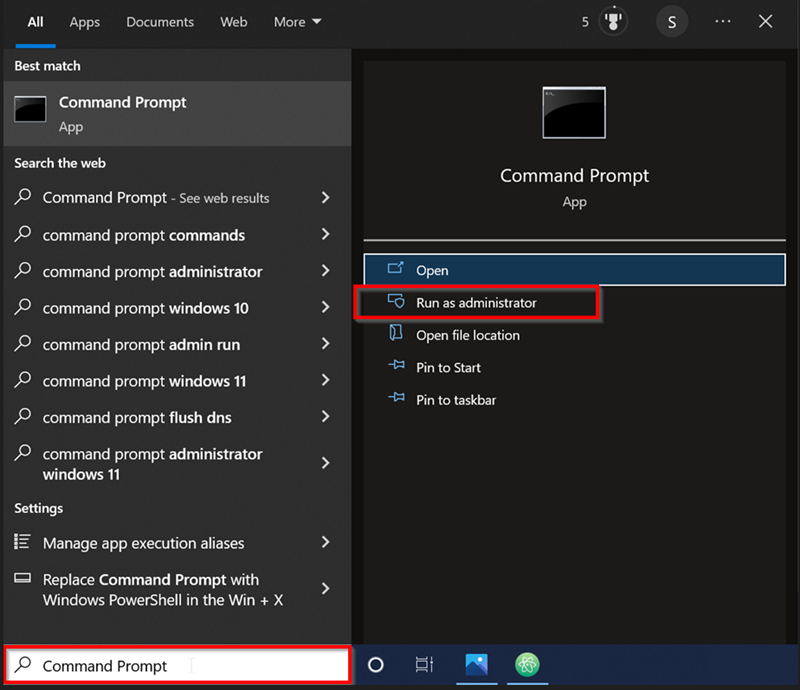800x690 pixels.
Task: Choose Run as administrator
Action: tap(476, 303)
